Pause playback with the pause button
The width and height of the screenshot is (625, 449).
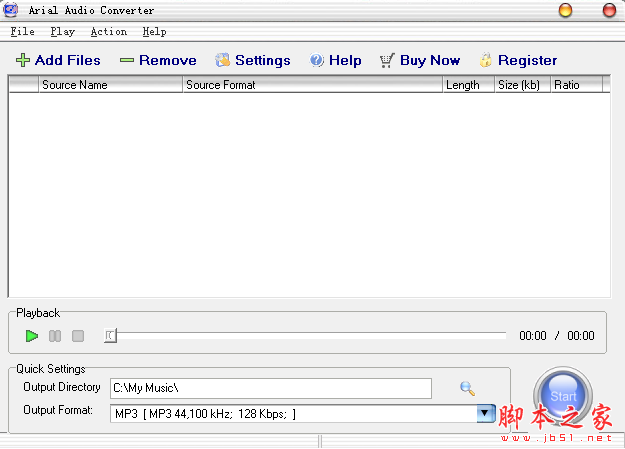pos(55,336)
